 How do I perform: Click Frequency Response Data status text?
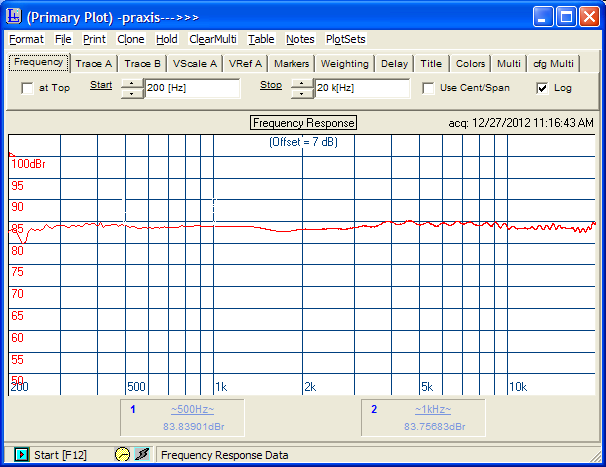225,455
